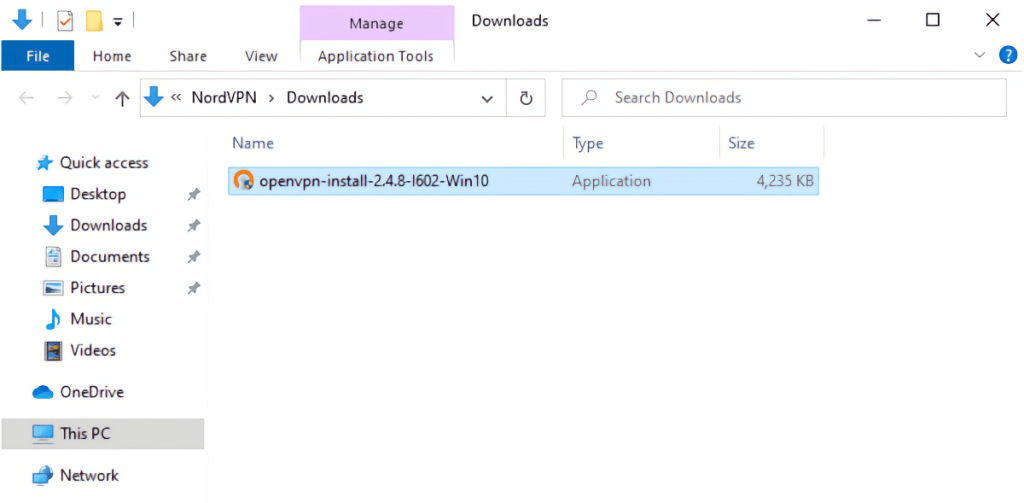This screenshot has width=1024, height=503.
Task: Go forward with the Forward arrow
Action: coord(65,98)
